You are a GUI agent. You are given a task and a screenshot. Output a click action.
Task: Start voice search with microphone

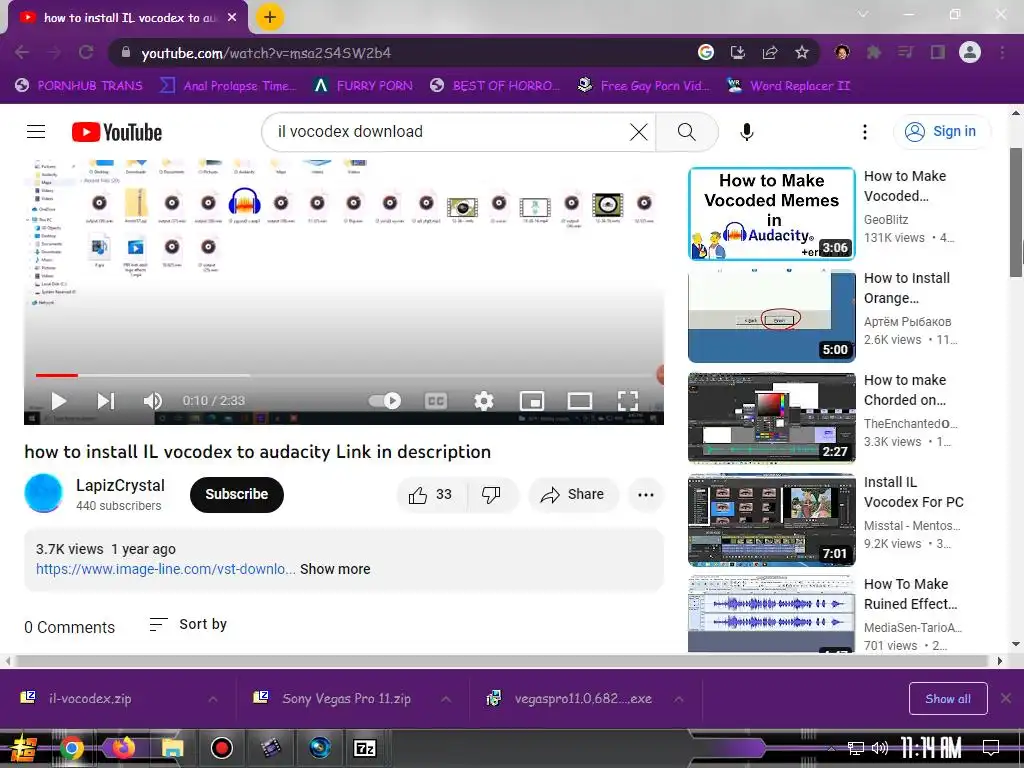coord(746,132)
